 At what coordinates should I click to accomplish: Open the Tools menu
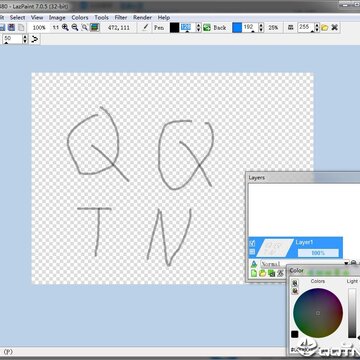[101, 17]
